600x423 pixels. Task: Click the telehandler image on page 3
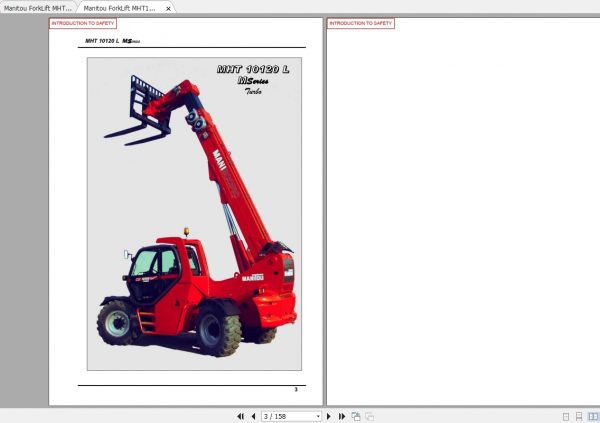click(194, 214)
